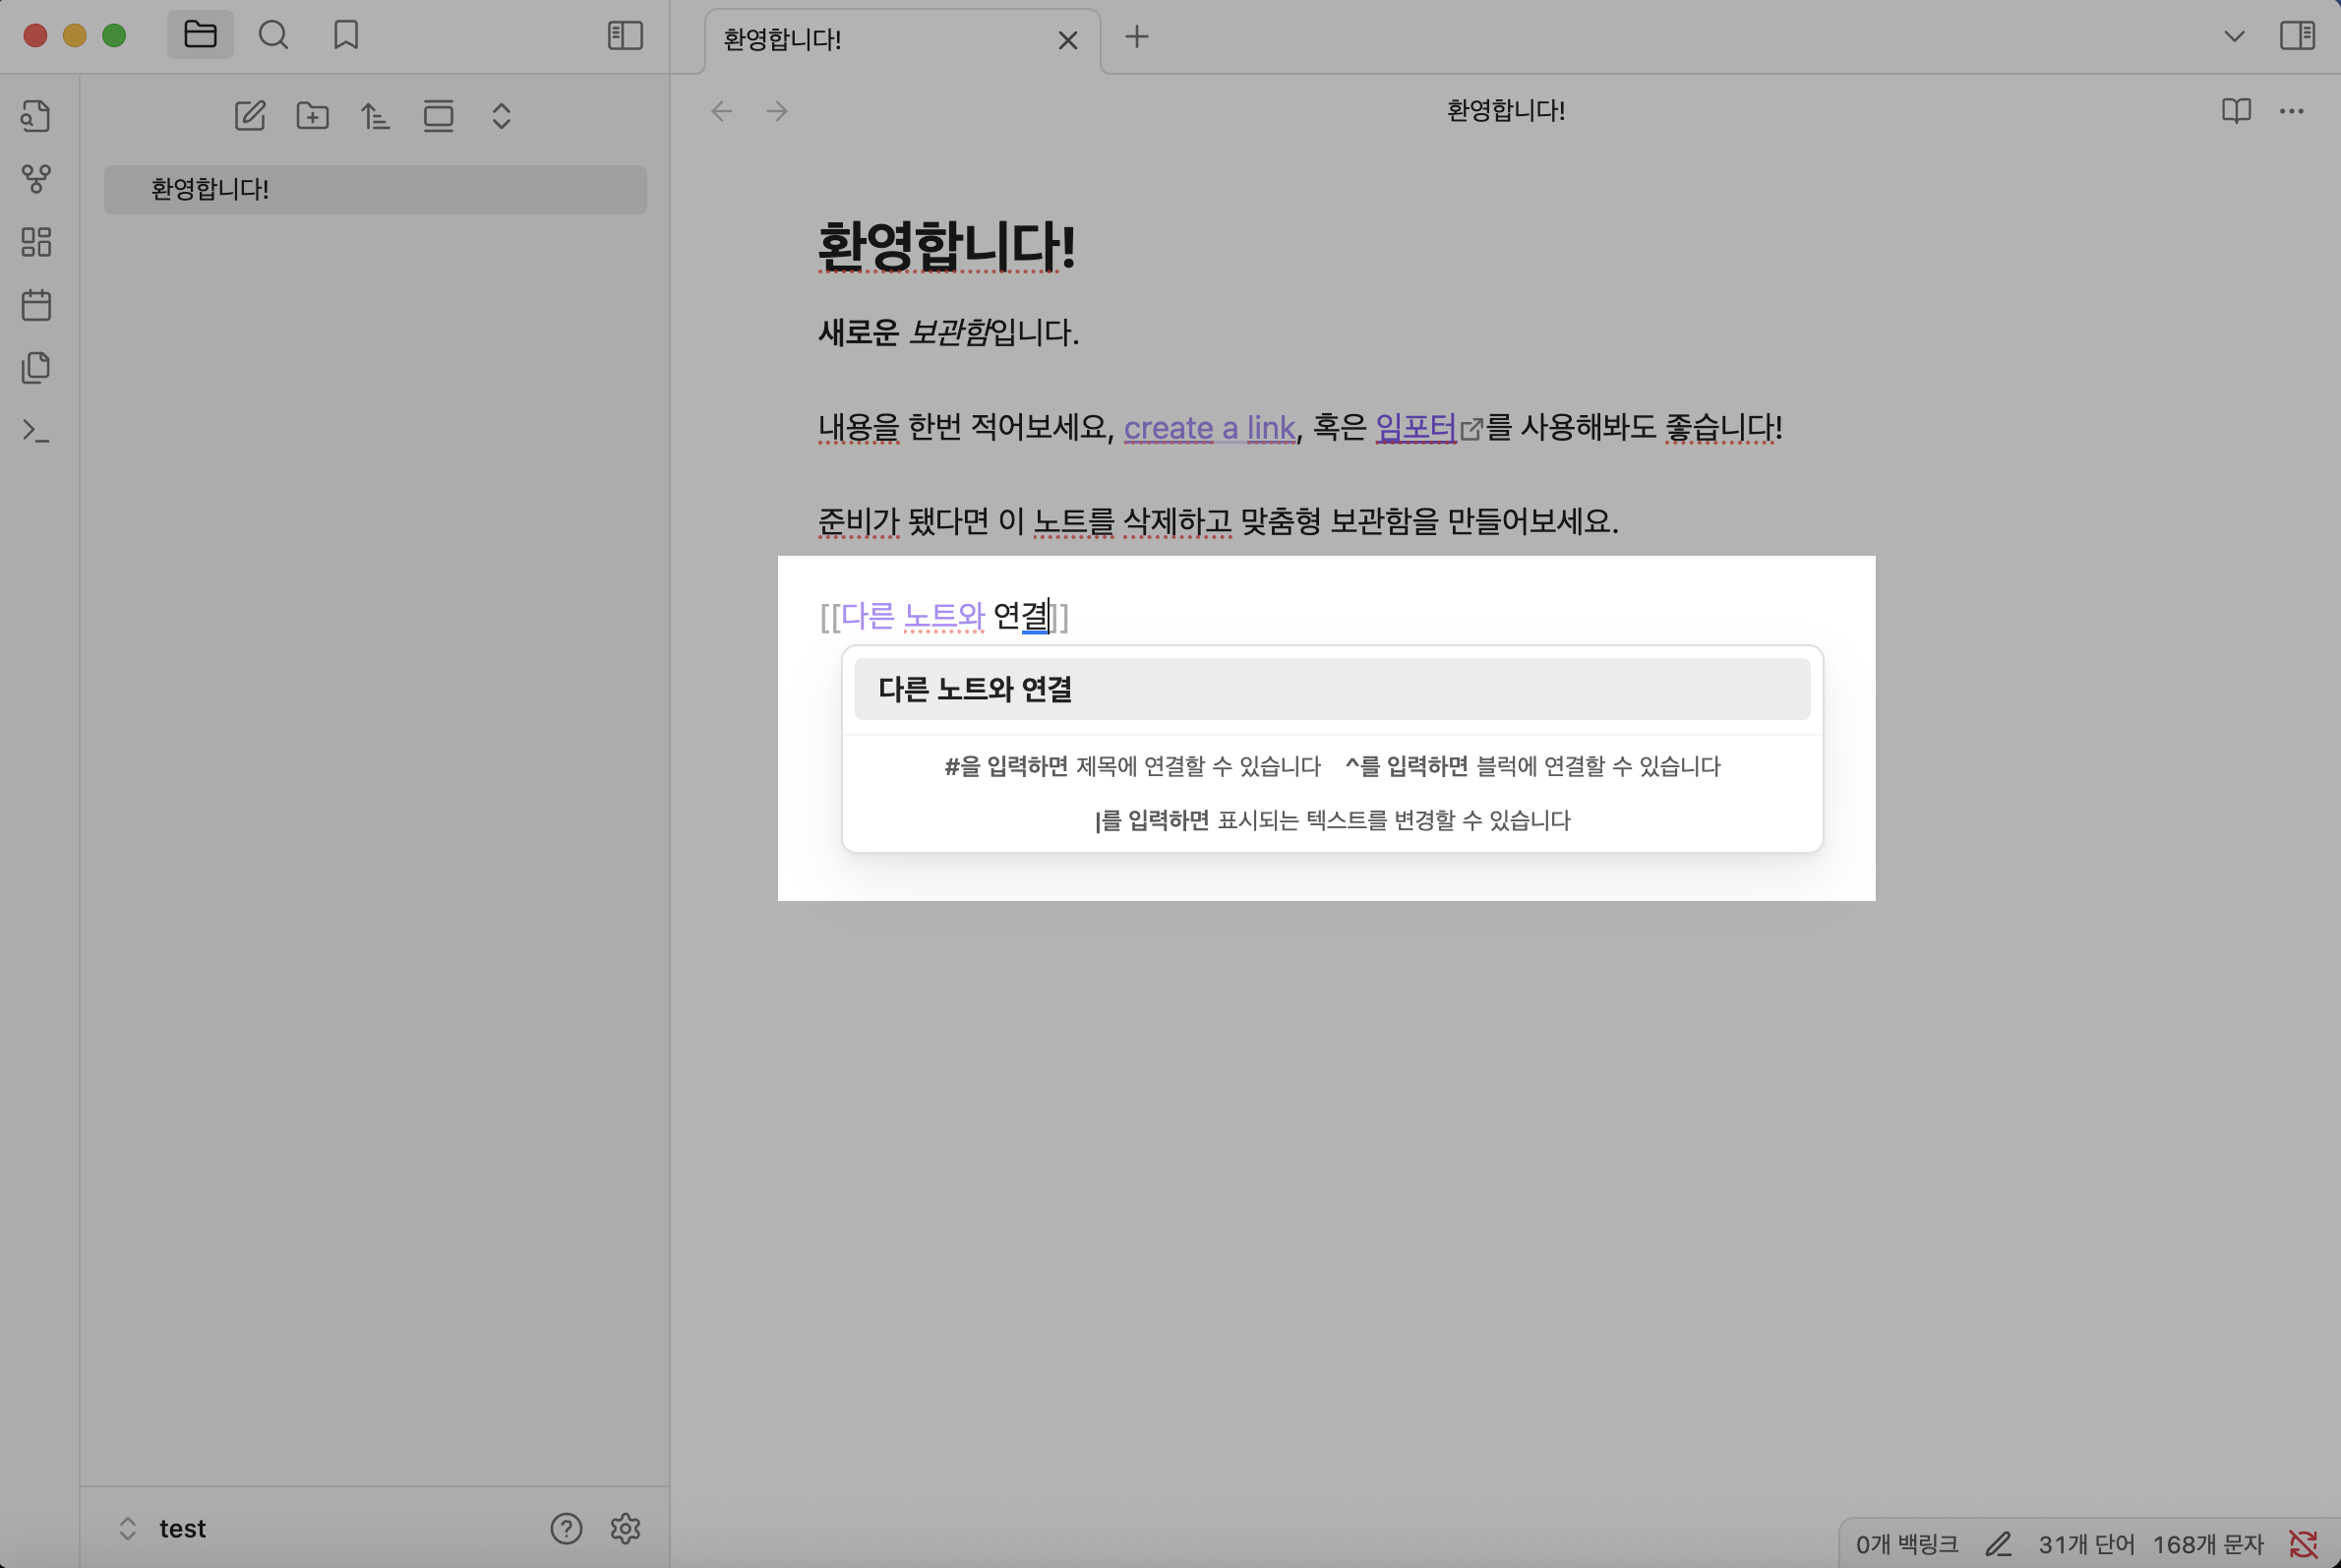
Task: Open graph view from ribbon
Action: click(36, 179)
